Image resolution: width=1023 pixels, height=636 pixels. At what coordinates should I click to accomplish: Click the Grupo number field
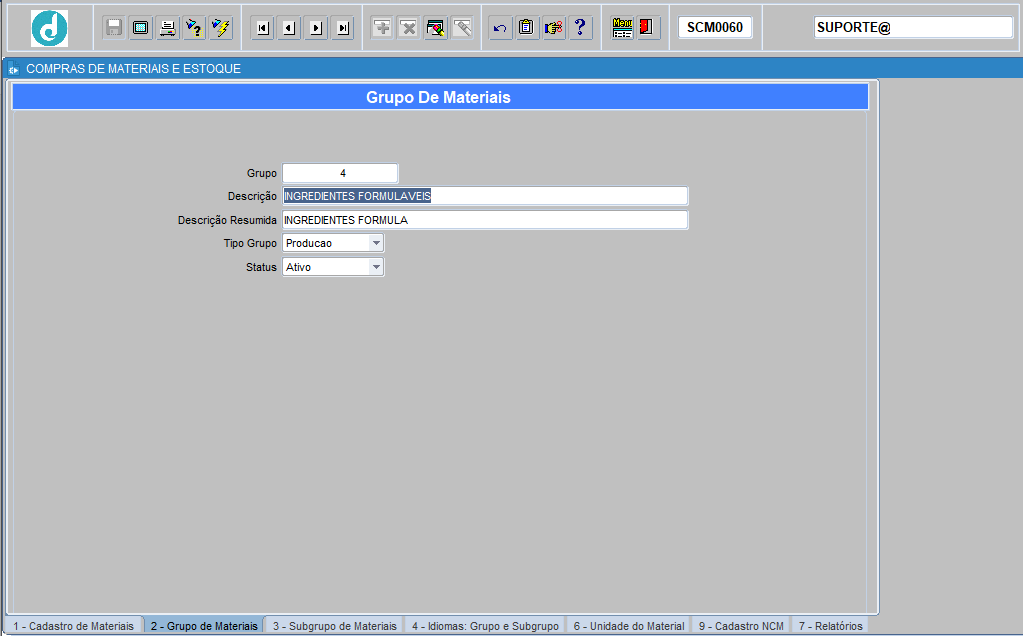341,173
